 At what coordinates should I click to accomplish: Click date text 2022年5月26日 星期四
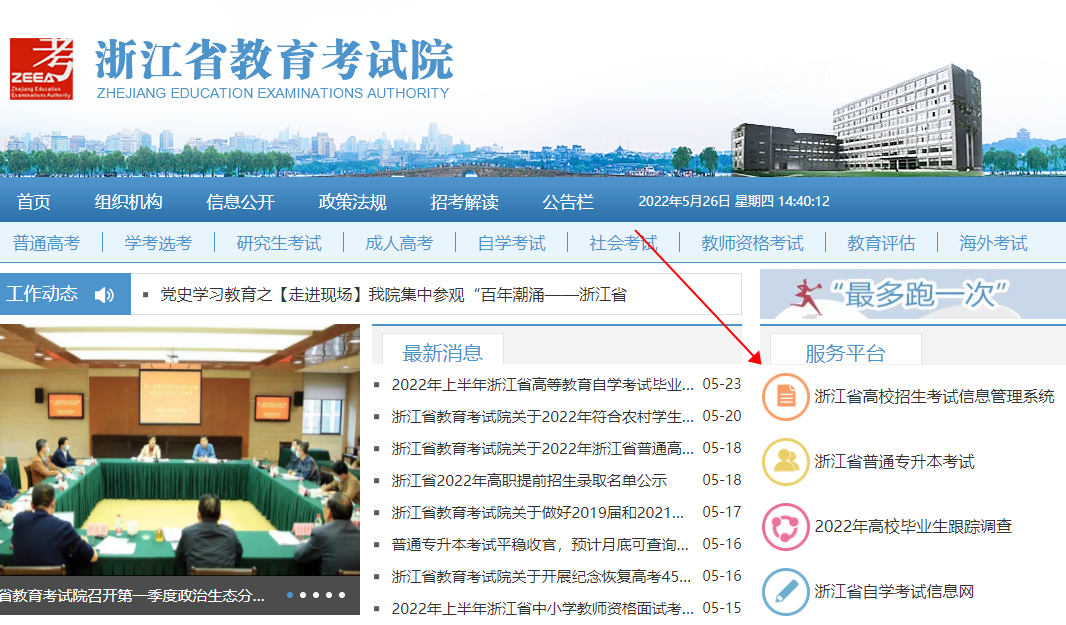tap(706, 201)
